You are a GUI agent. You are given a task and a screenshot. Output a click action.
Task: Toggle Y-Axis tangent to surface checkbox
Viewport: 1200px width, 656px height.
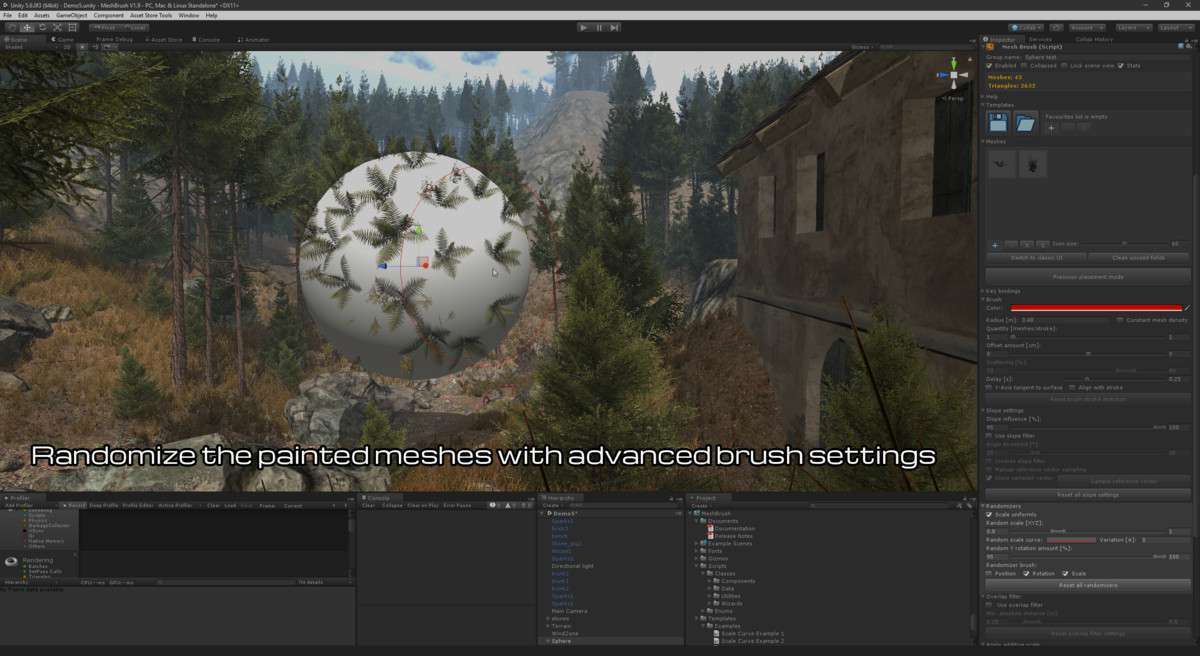[x=989, y=387]
